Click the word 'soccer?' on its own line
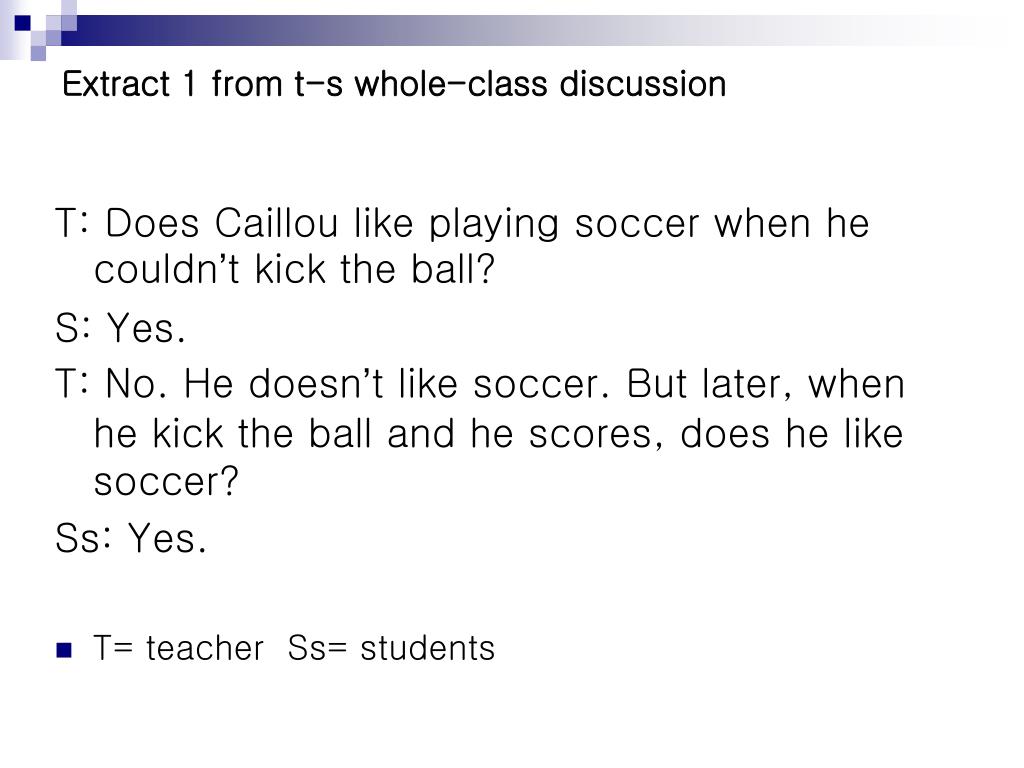Screen dimensions: 1024x768 (x=167, y=482)
